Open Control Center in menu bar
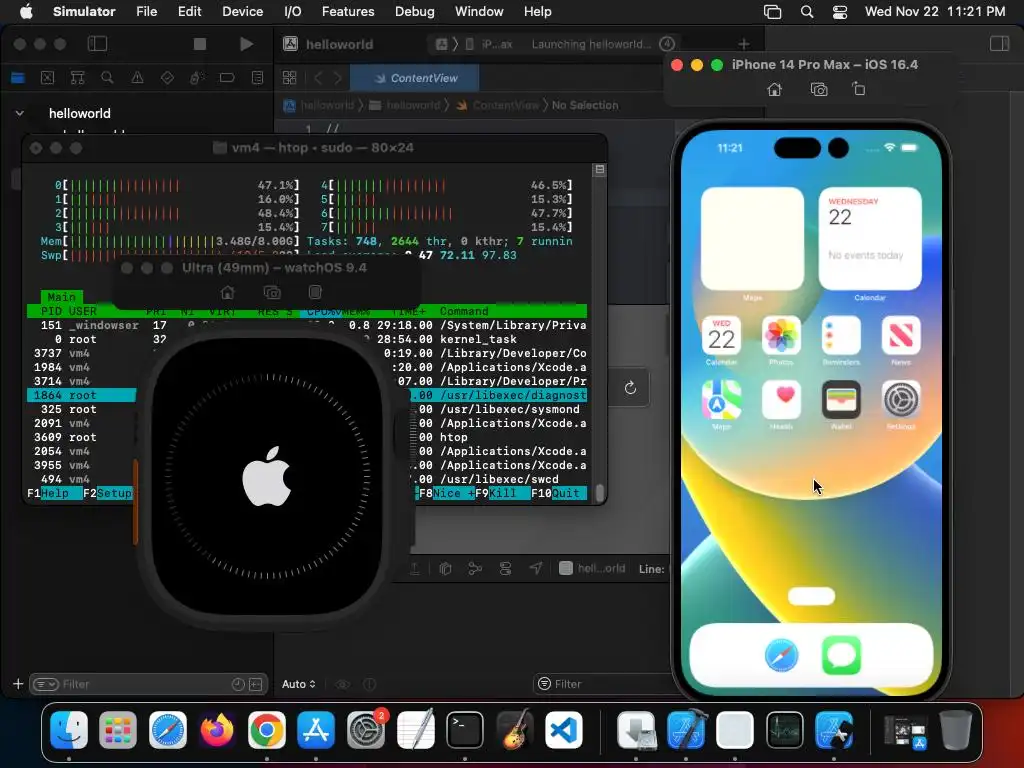This screenshot has height=768, width=1024. pyautogui.click(x=840, y=11)
